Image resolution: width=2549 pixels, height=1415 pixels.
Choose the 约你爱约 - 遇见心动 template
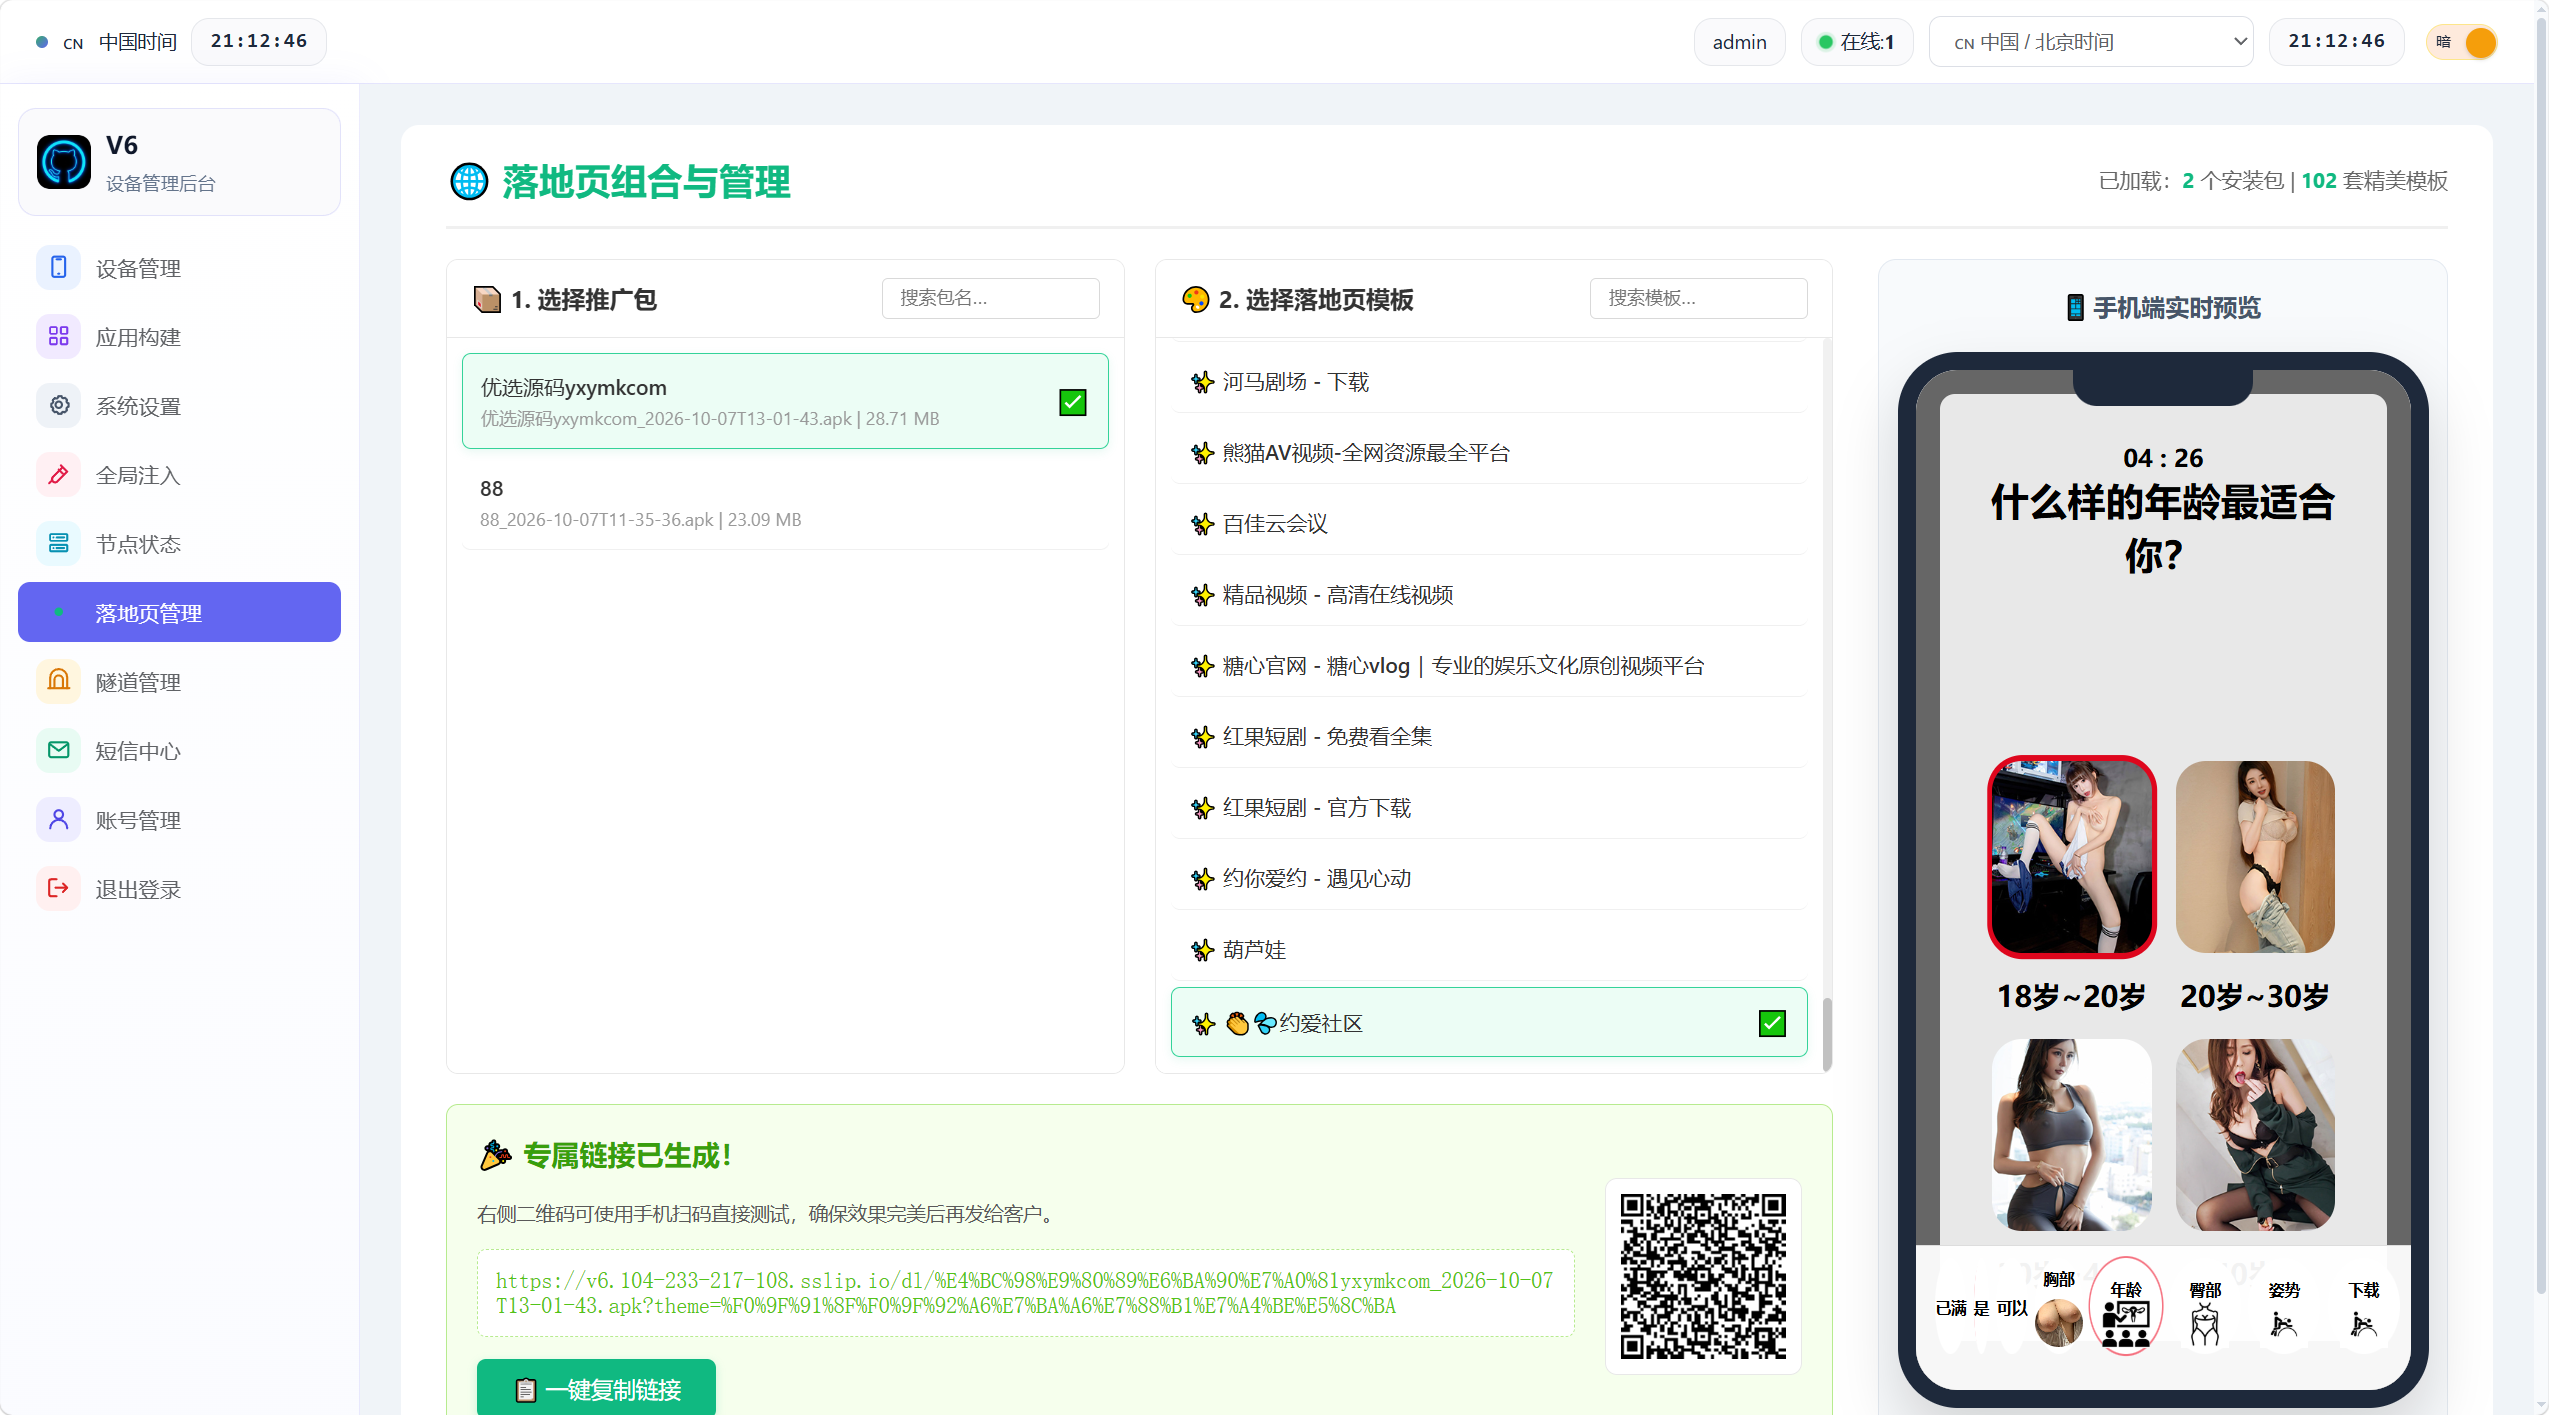click(x=1489, y=879)
